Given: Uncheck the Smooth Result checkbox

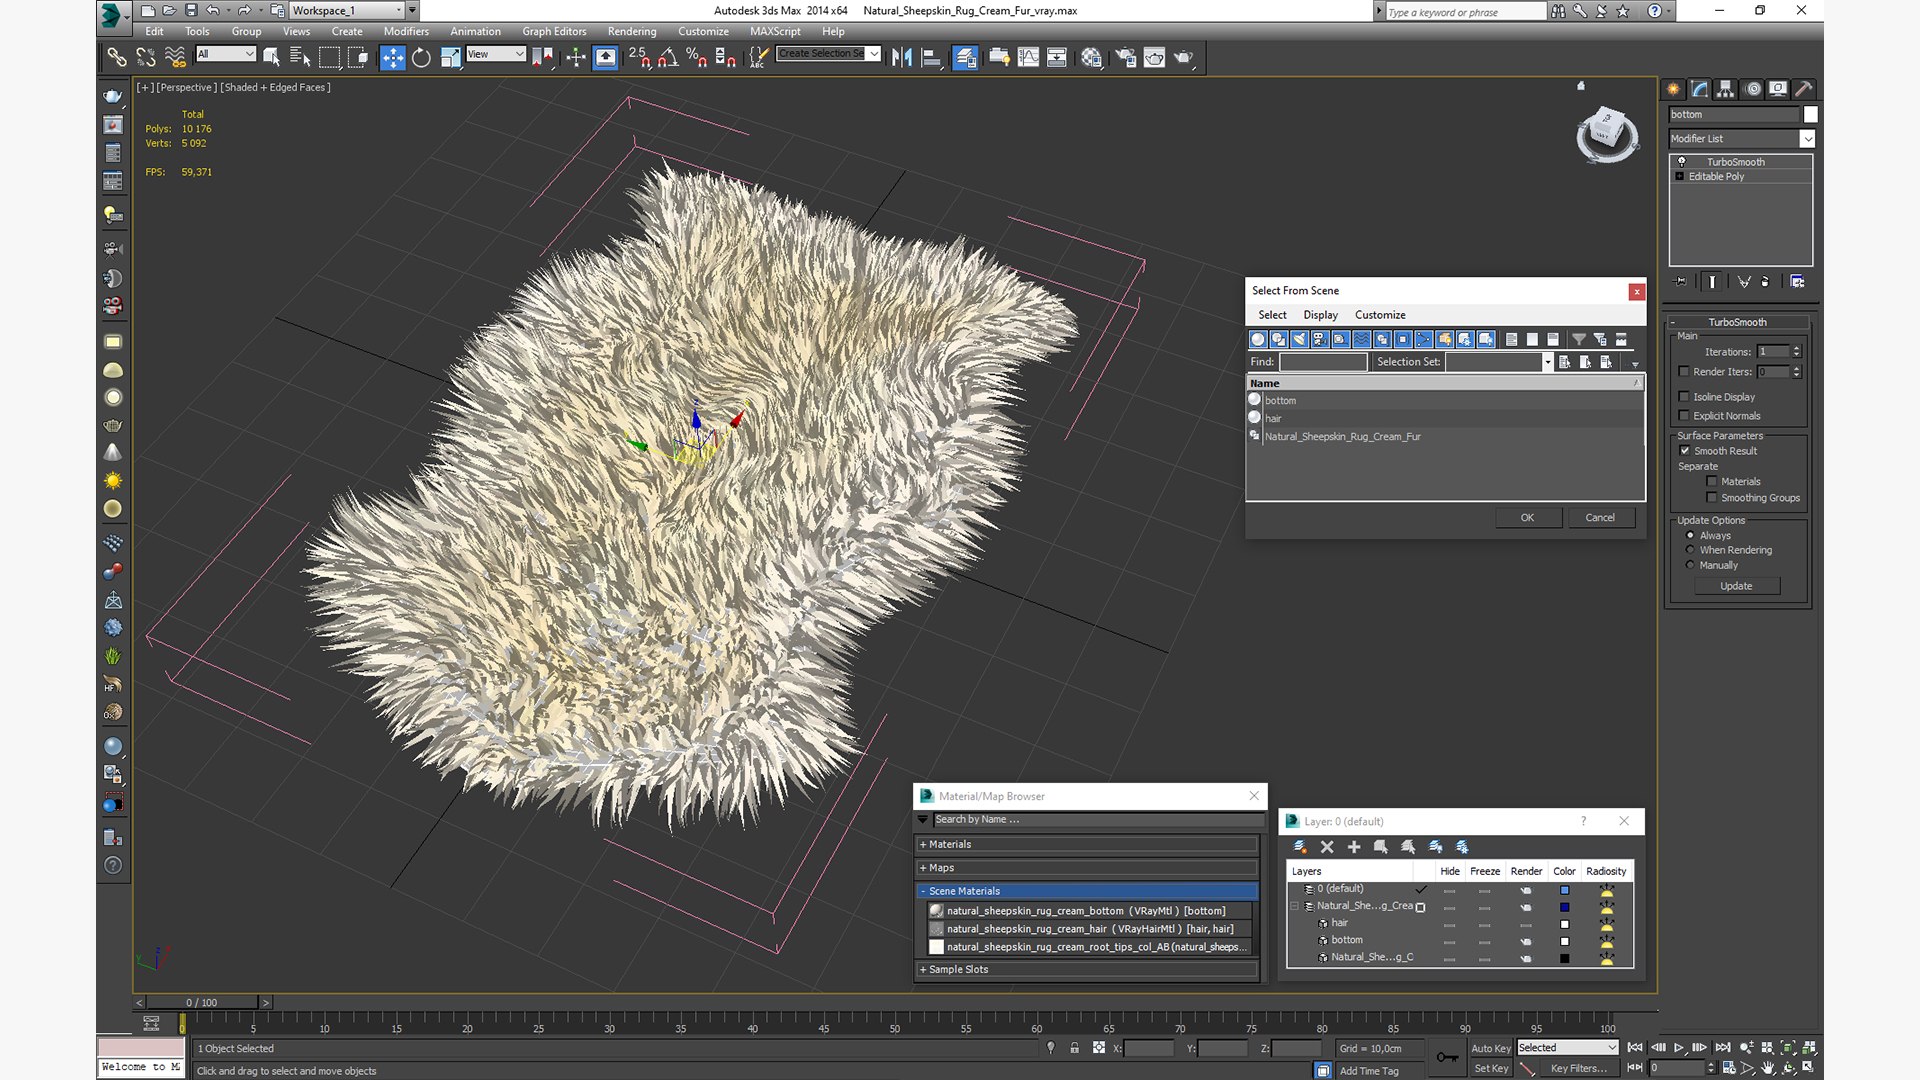Looking at the screenshot, I should 1685,451.
